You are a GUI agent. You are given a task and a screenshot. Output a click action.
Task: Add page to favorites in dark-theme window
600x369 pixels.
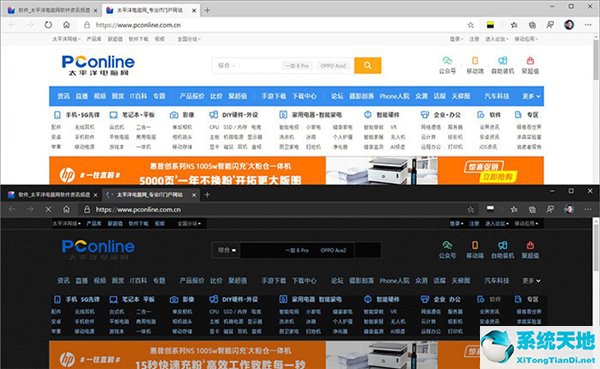click(471, 209)
